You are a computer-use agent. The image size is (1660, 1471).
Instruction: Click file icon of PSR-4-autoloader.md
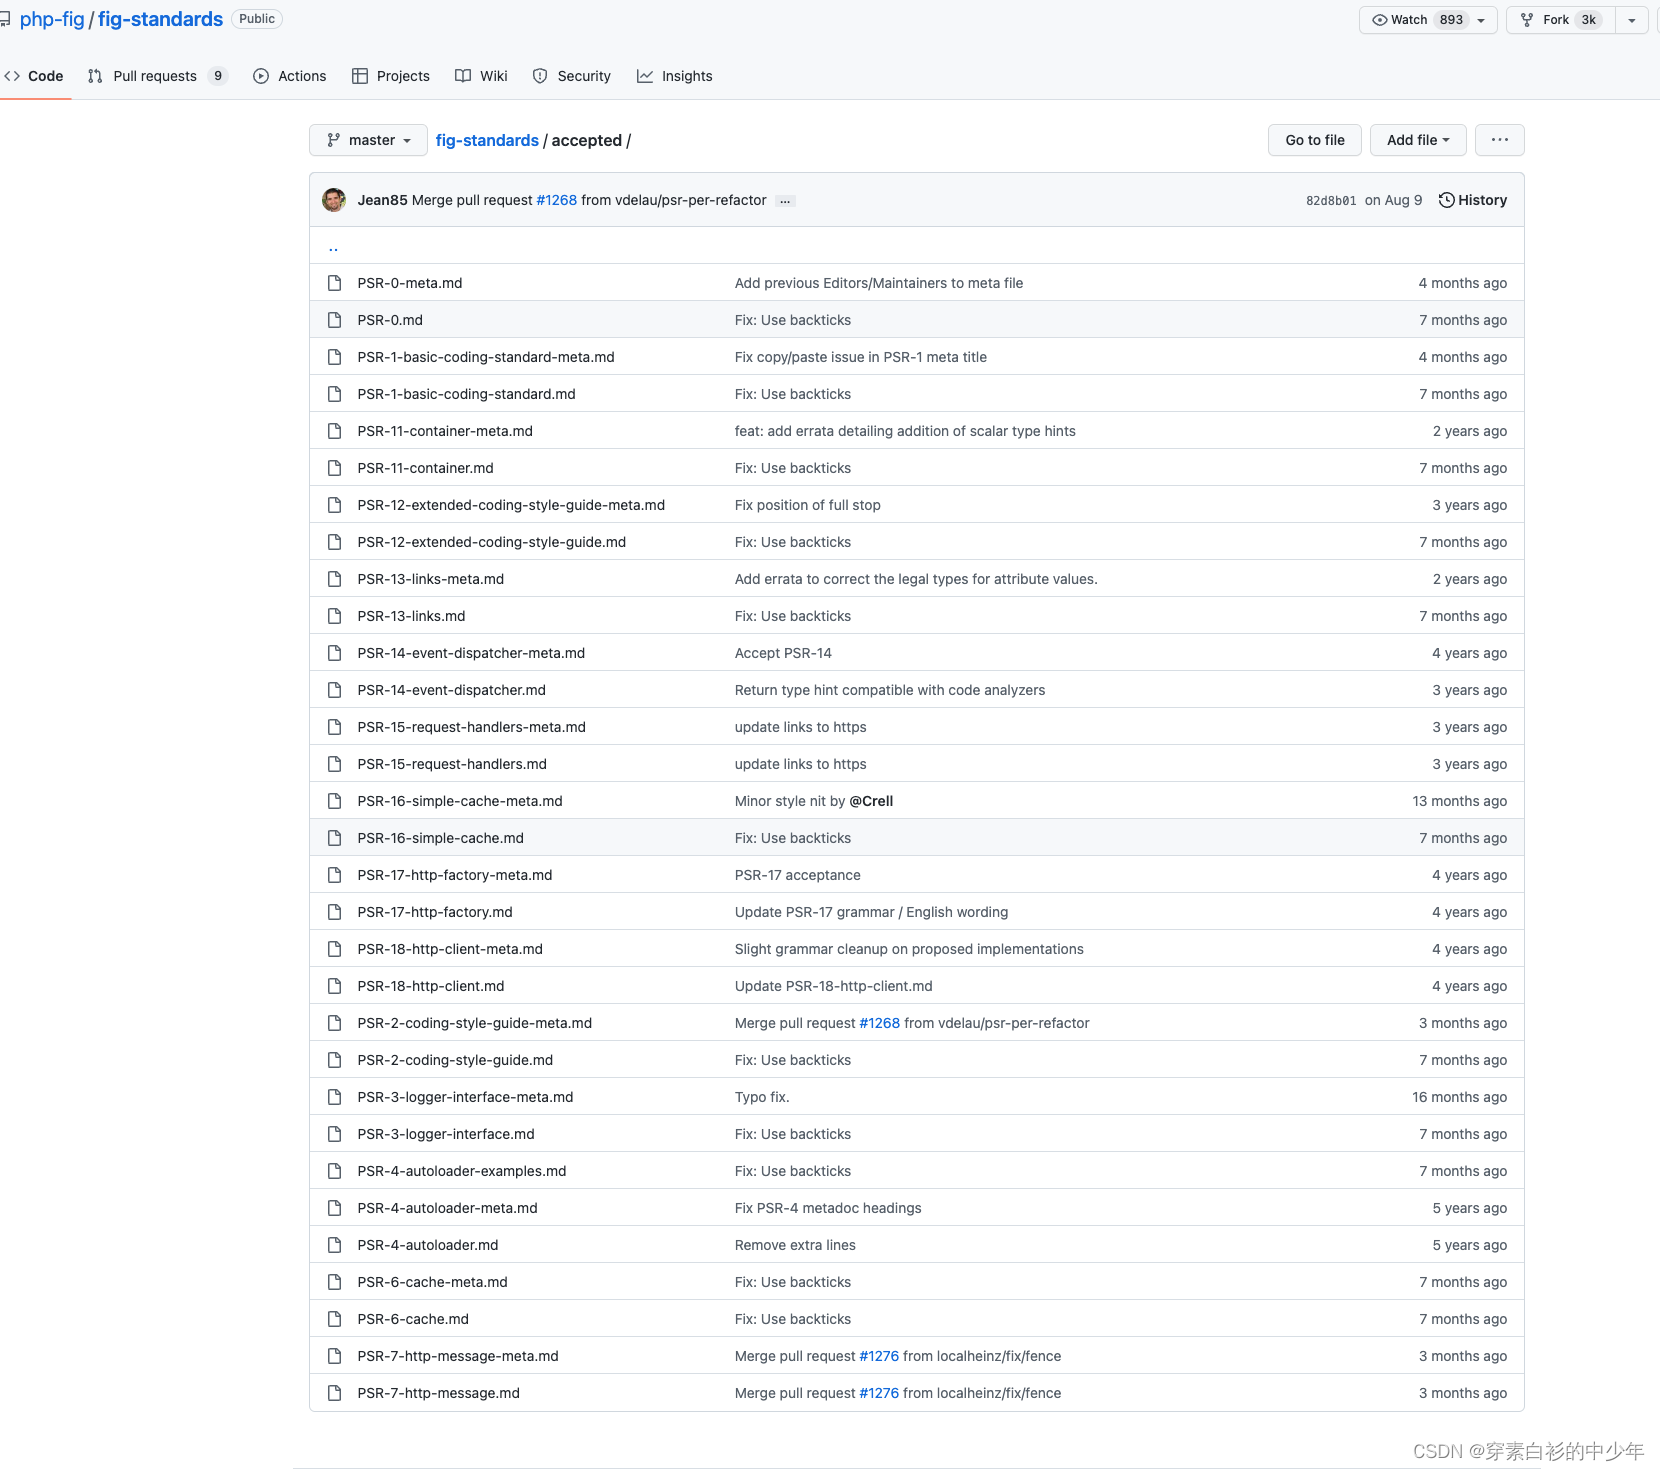point(335,1245)
